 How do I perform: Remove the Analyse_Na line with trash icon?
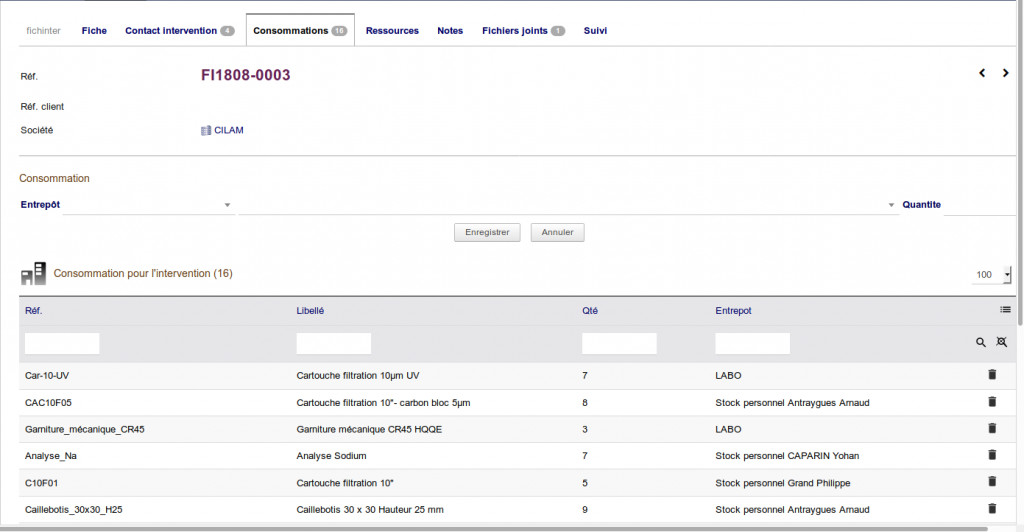pyautogui.click(x=992, y=455)
